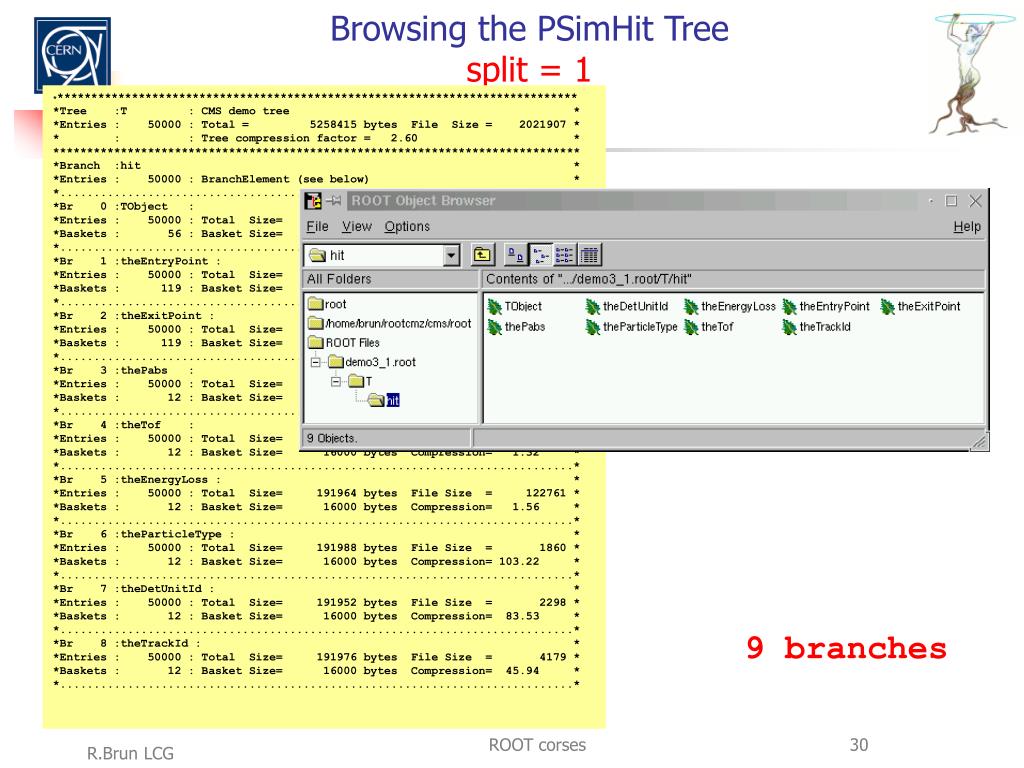Click the 'split = 1' subtitle
Viewport: 1024px width, 768px height.
(528, 70)
